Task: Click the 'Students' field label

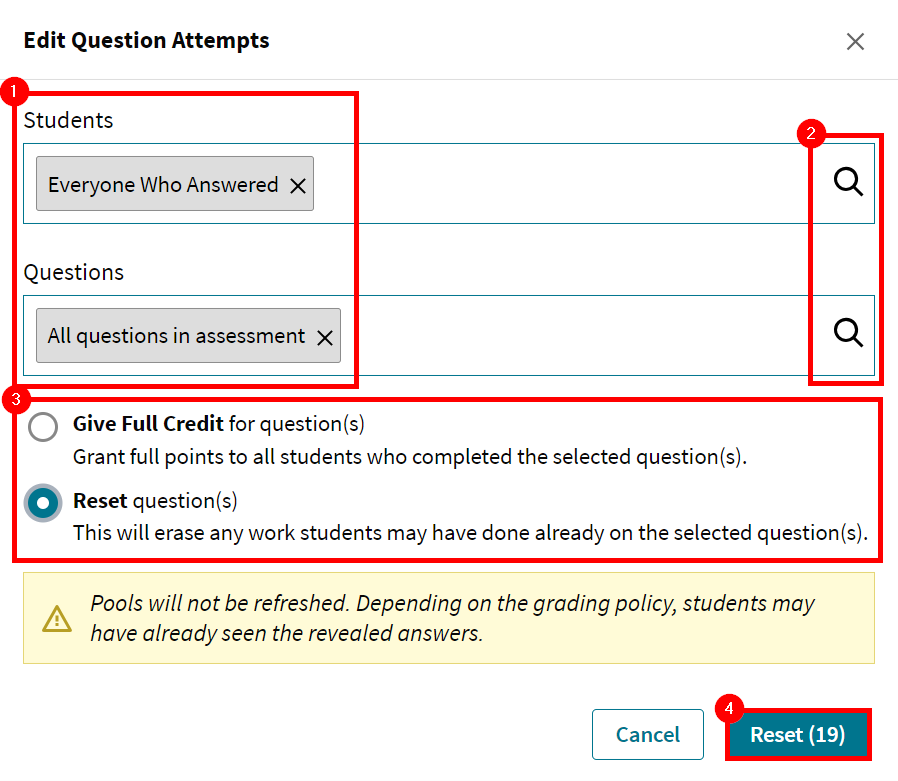Action: click(x=68, y=120)
